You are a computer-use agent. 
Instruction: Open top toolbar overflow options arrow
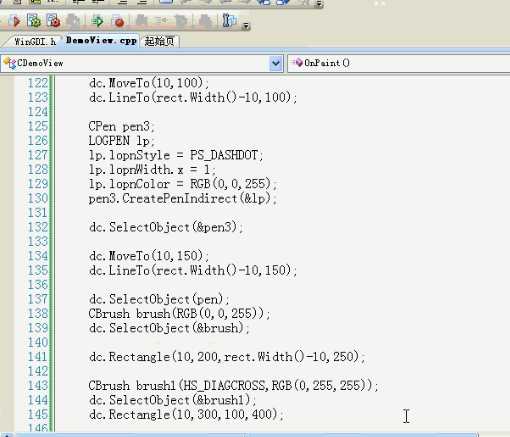(x=319, y=4)
